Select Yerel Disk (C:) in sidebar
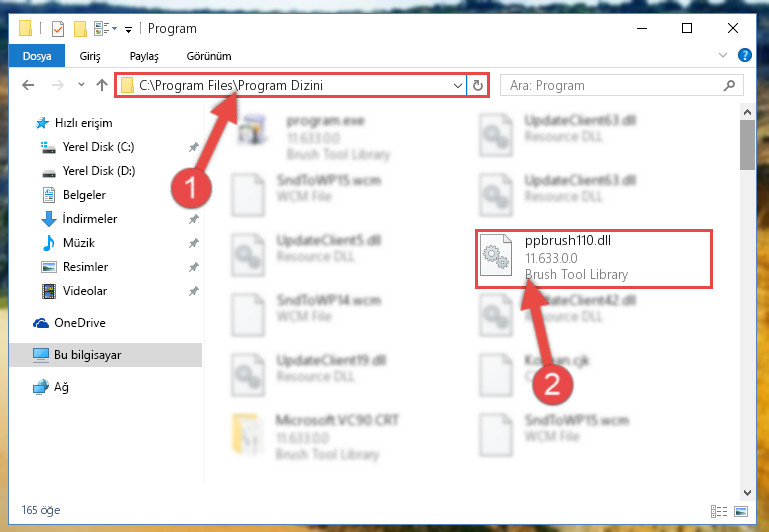Viewport: 769px width, 532px height. pyautogui.click(x=98, y=147)
